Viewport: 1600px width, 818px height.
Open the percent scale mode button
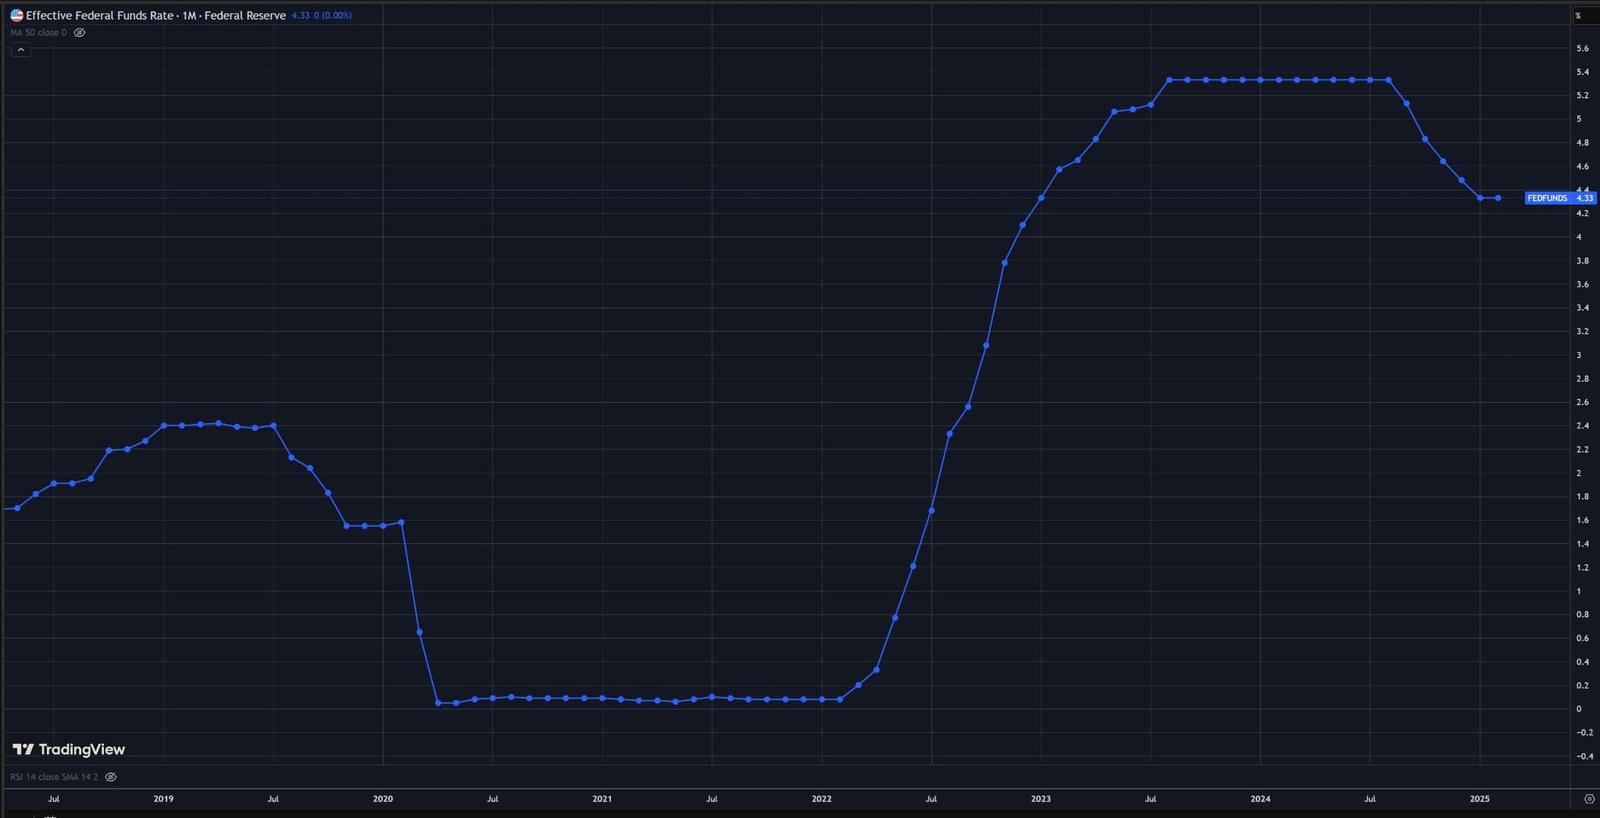pyautogui.click(x=1578, y=15)
